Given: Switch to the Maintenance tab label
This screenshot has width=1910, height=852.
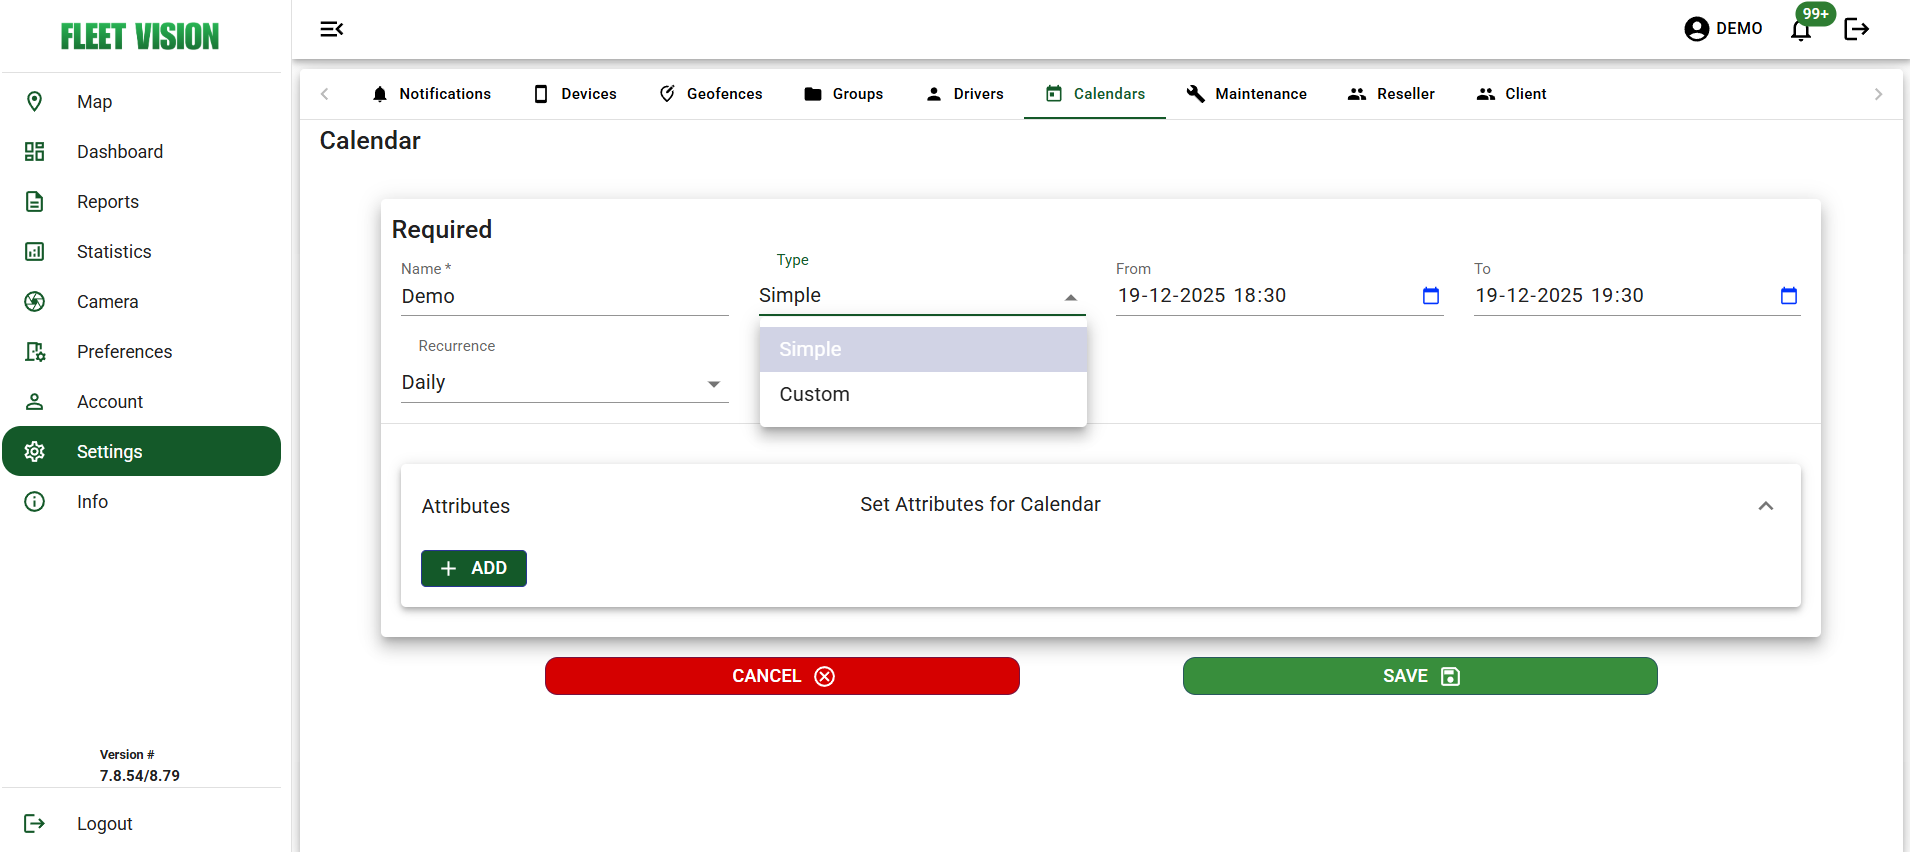Looking at the screenshot, I should point(1261,94).
